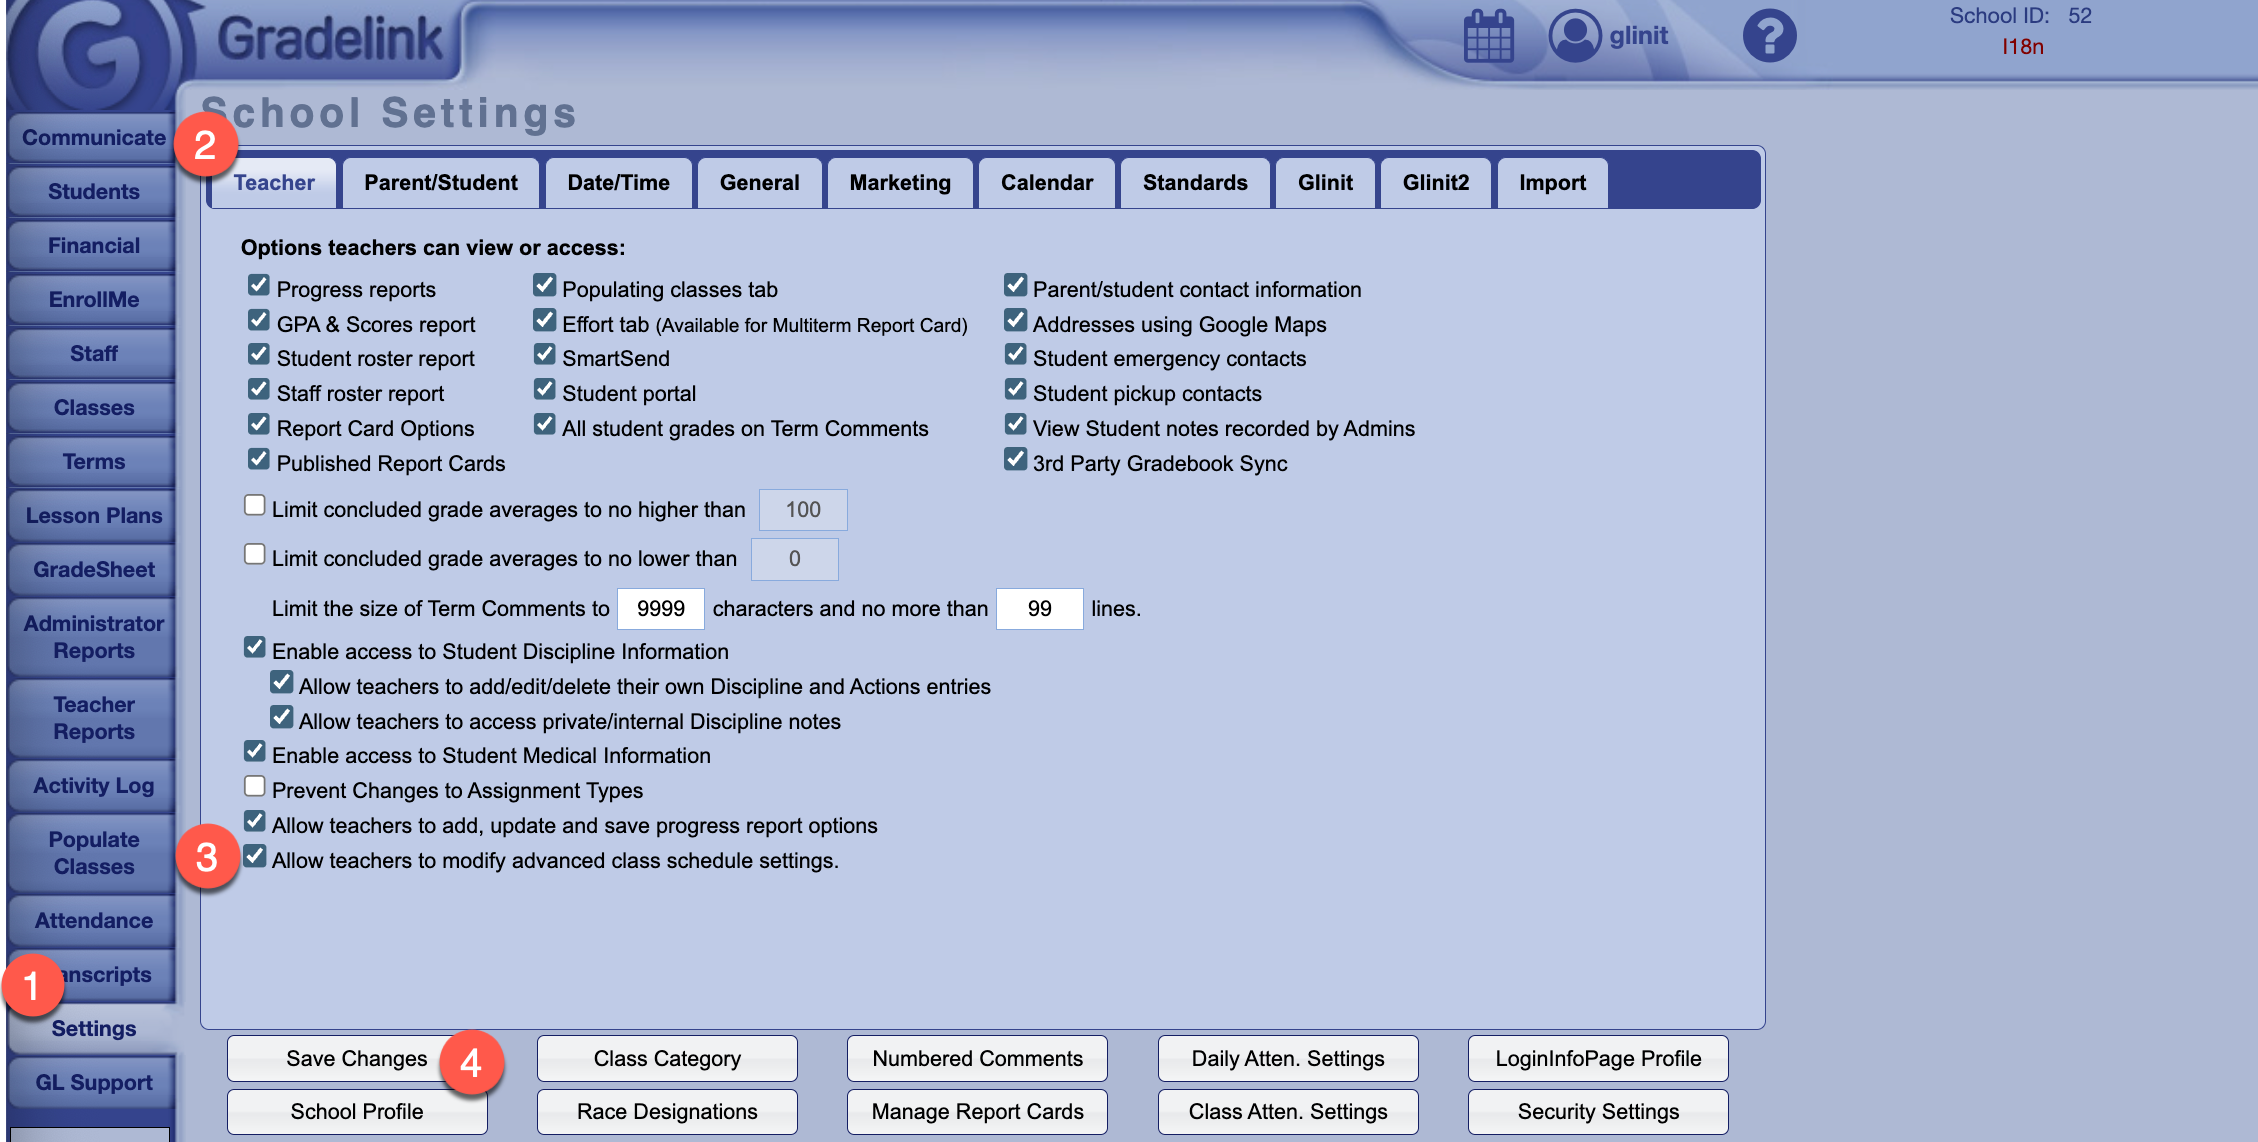Image resolution: width=2258 pixels, height=1142 pixels.
Task: Click Manage Report Cards
Action: [x=977, y=1111]
